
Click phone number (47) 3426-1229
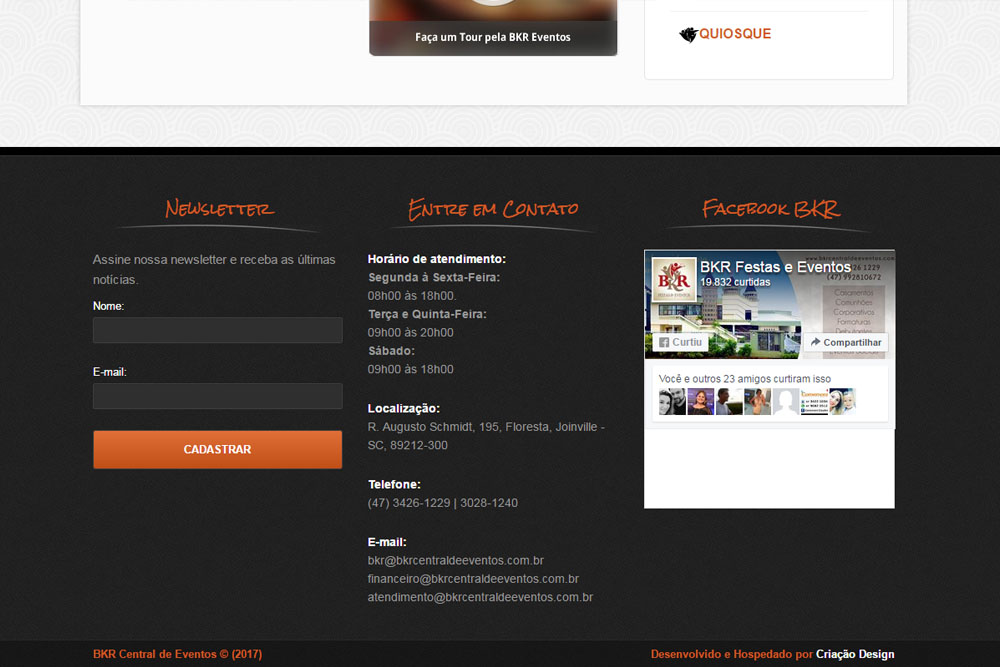[409, 503]
